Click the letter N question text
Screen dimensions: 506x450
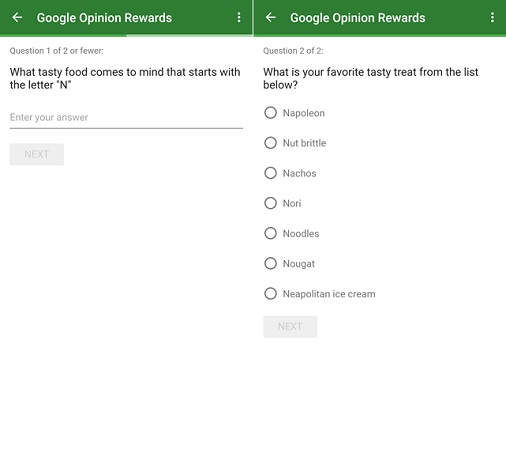coord(125,78)
